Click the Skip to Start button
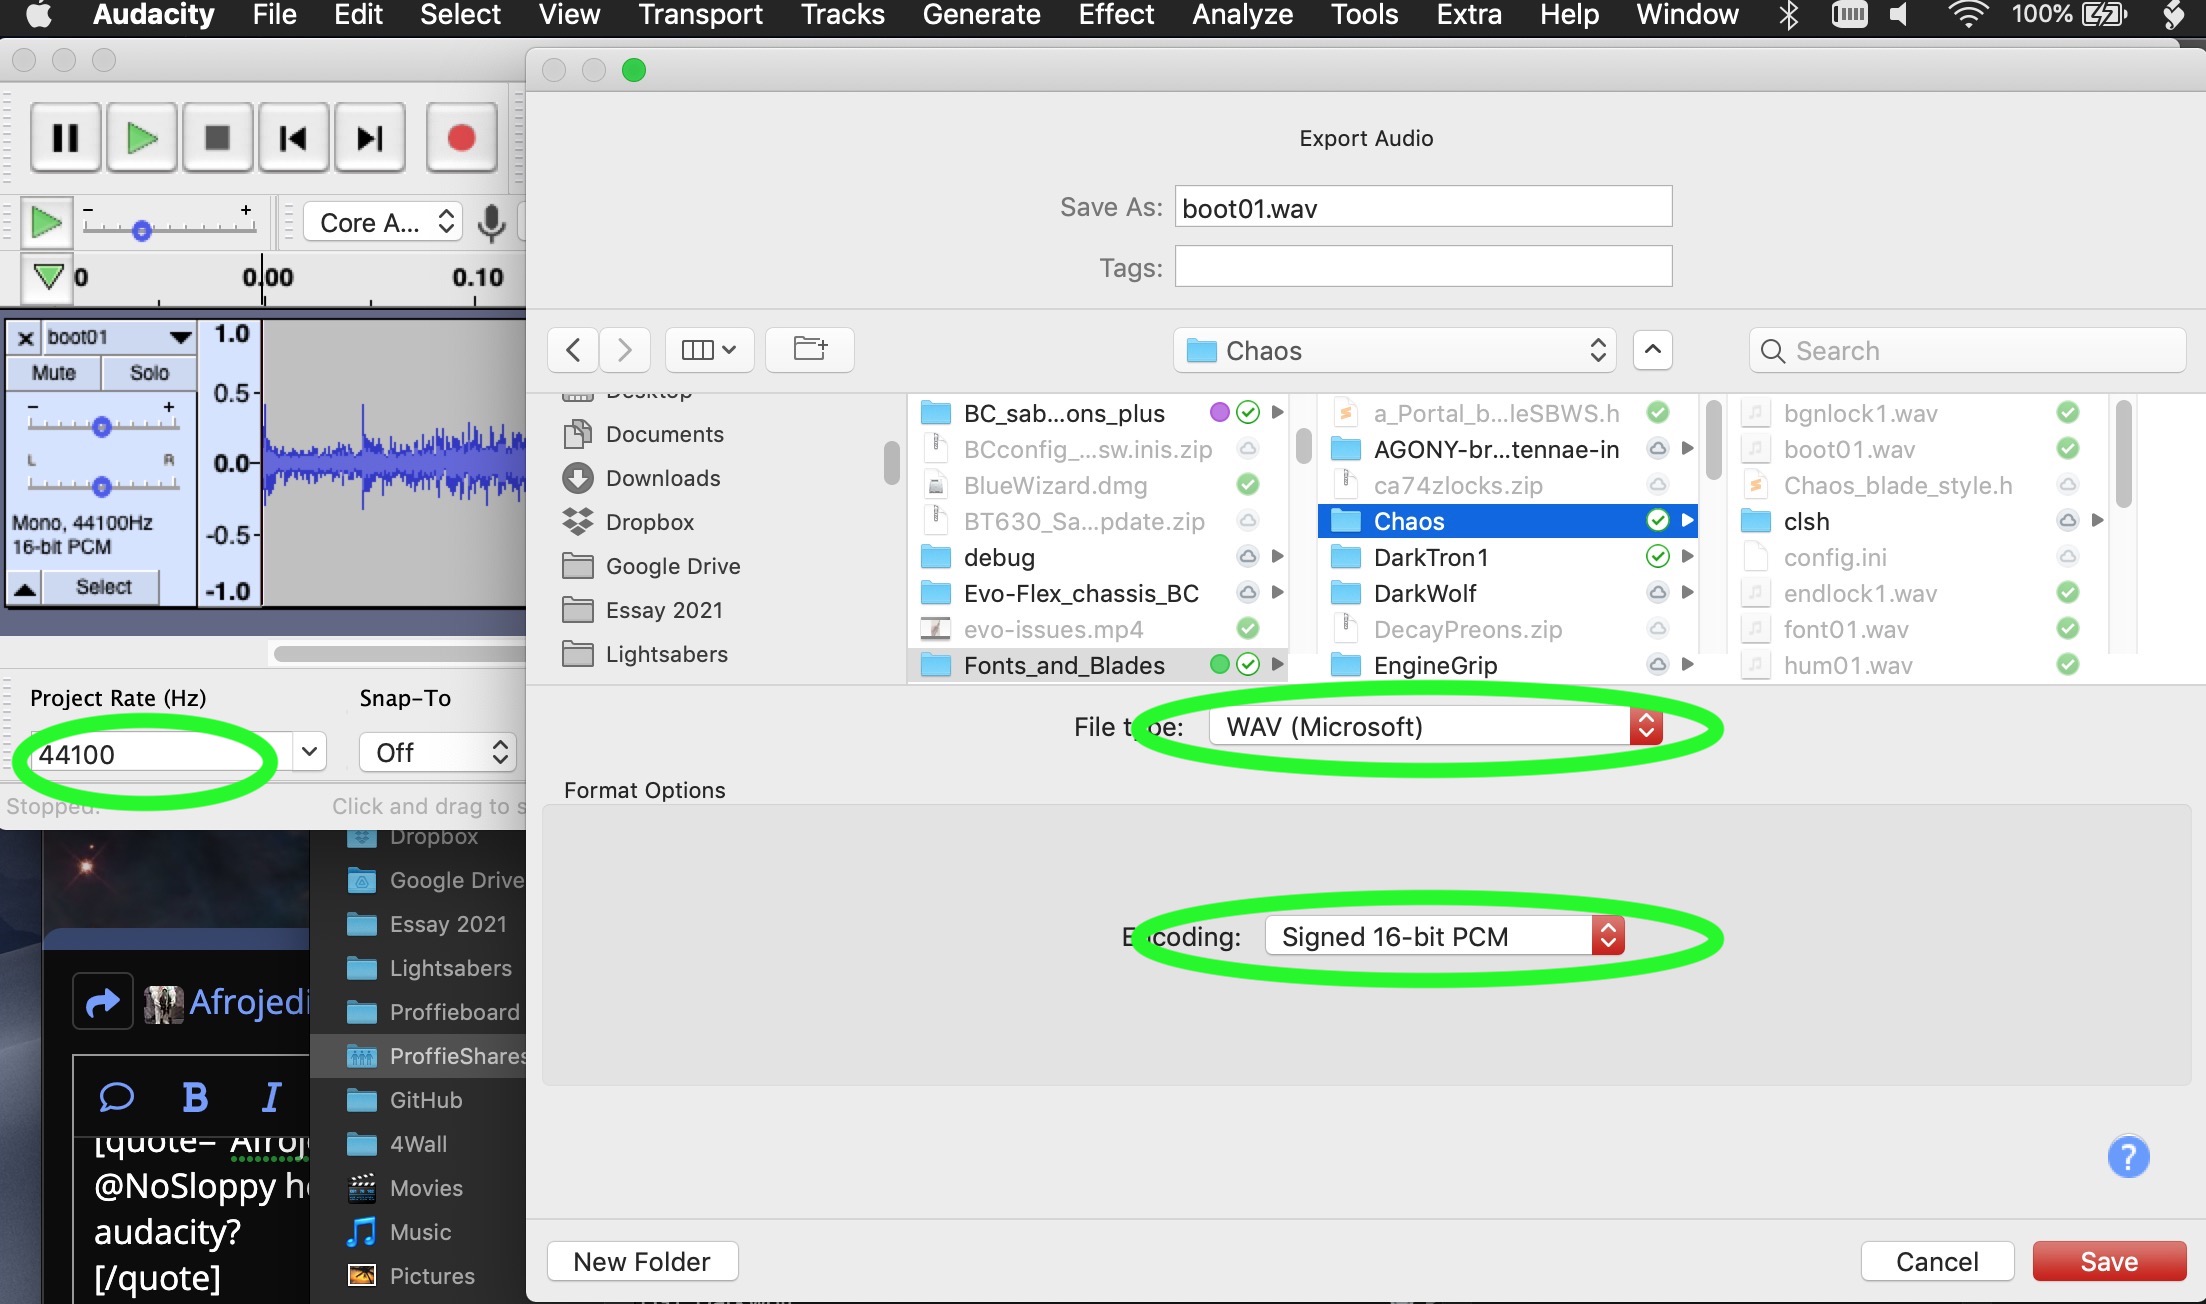 [x=293, y=137]
